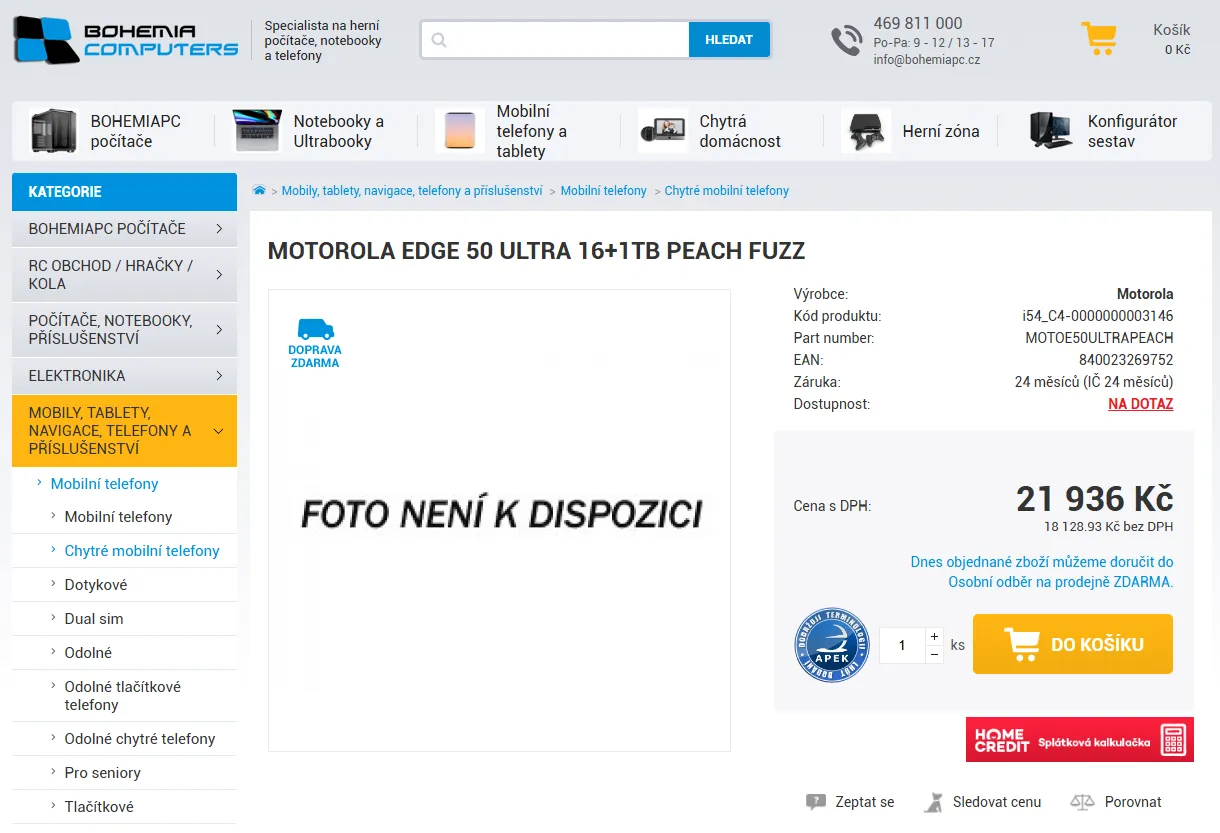Viewport: 1220px width, 833px height.
Task: Open Mobilní telefony a tablety top menu
Action: tap(532, 131)
